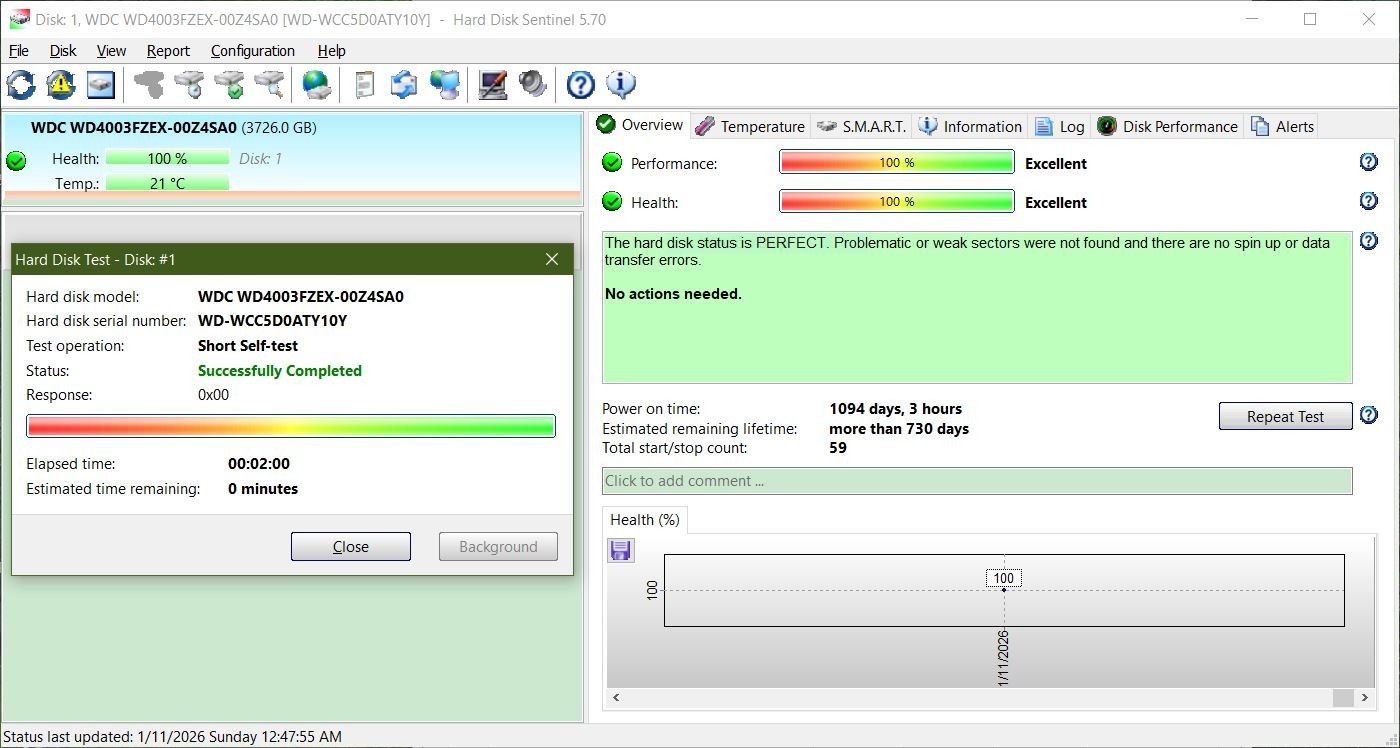Click the blue info bubble toolbar icon
The image size is (1400, 748).
coord(621,85)
